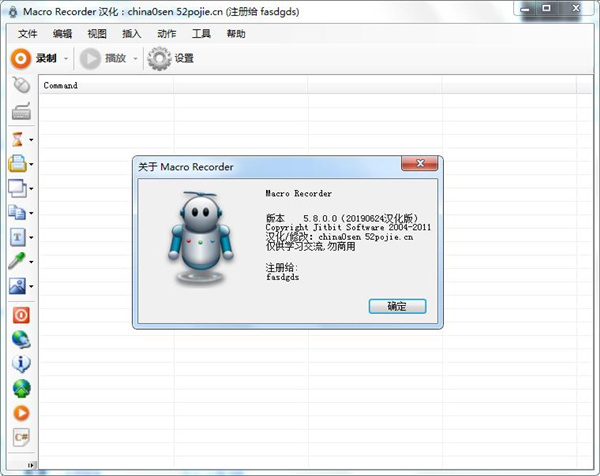Image resolution: width=600 pixels, height=476 pixels.
Task: Expand the windows icon dropdown arrow
Action: click(x=31, y=189)
